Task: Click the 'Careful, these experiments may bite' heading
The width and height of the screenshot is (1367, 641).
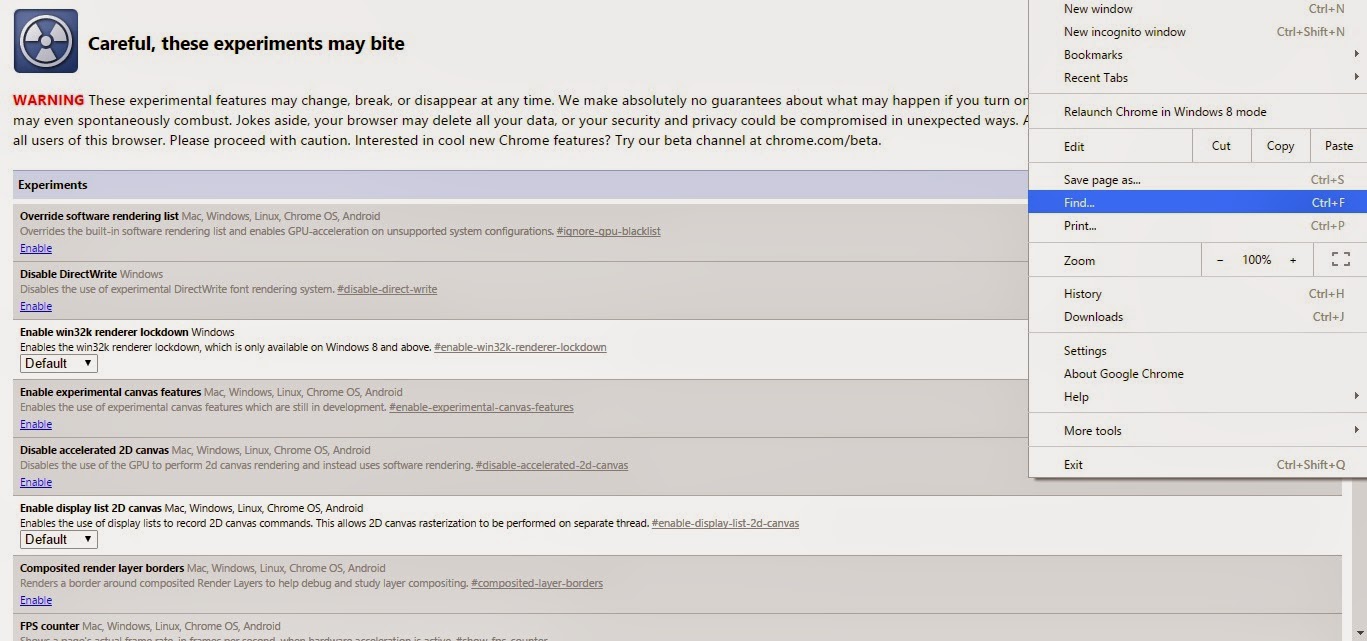Action: pyautogui.click(x=246, y=44)
